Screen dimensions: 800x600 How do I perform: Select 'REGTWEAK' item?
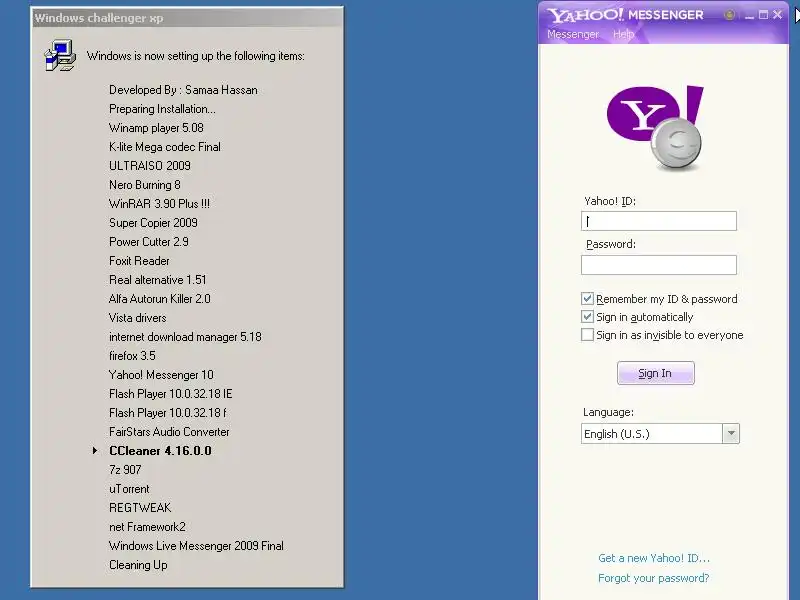point(140,508)
